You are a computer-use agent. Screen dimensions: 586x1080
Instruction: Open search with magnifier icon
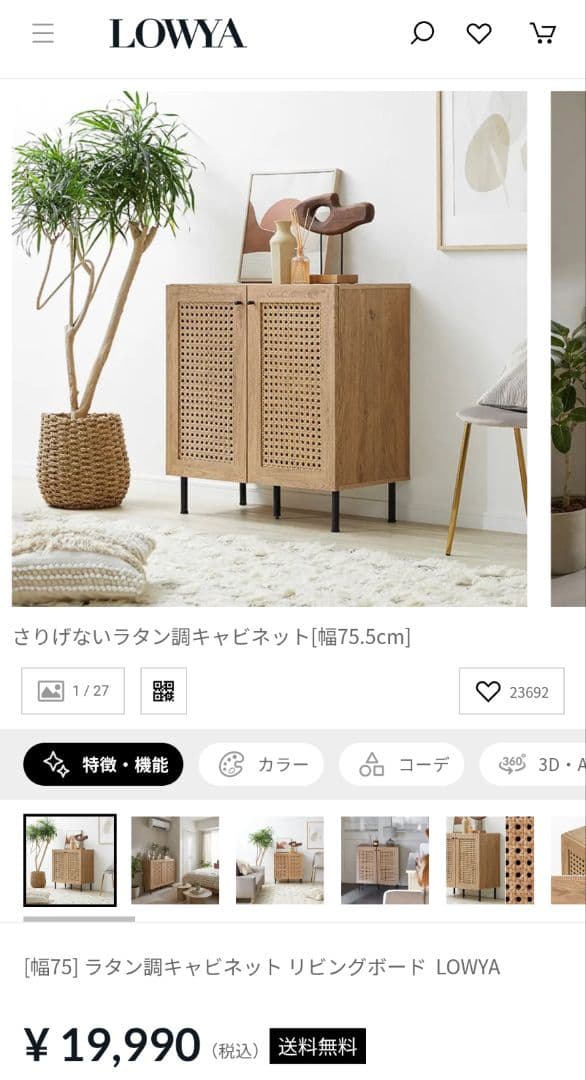(x=422, y=33)
